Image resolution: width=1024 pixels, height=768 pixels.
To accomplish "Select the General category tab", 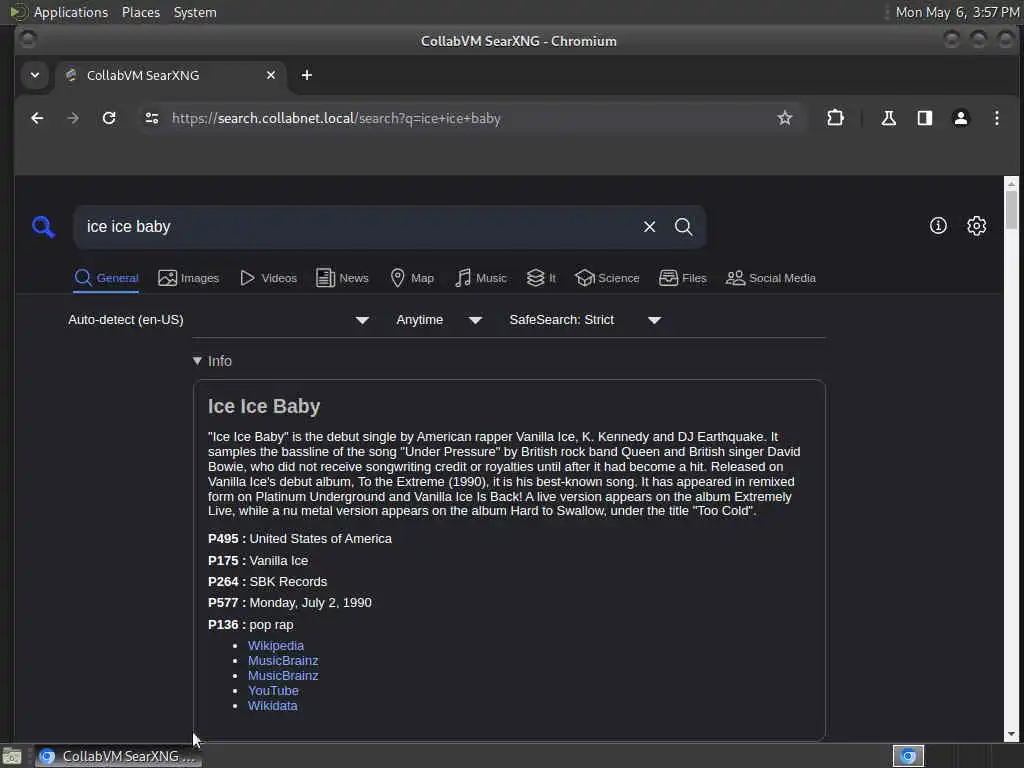I will (106, 278).
